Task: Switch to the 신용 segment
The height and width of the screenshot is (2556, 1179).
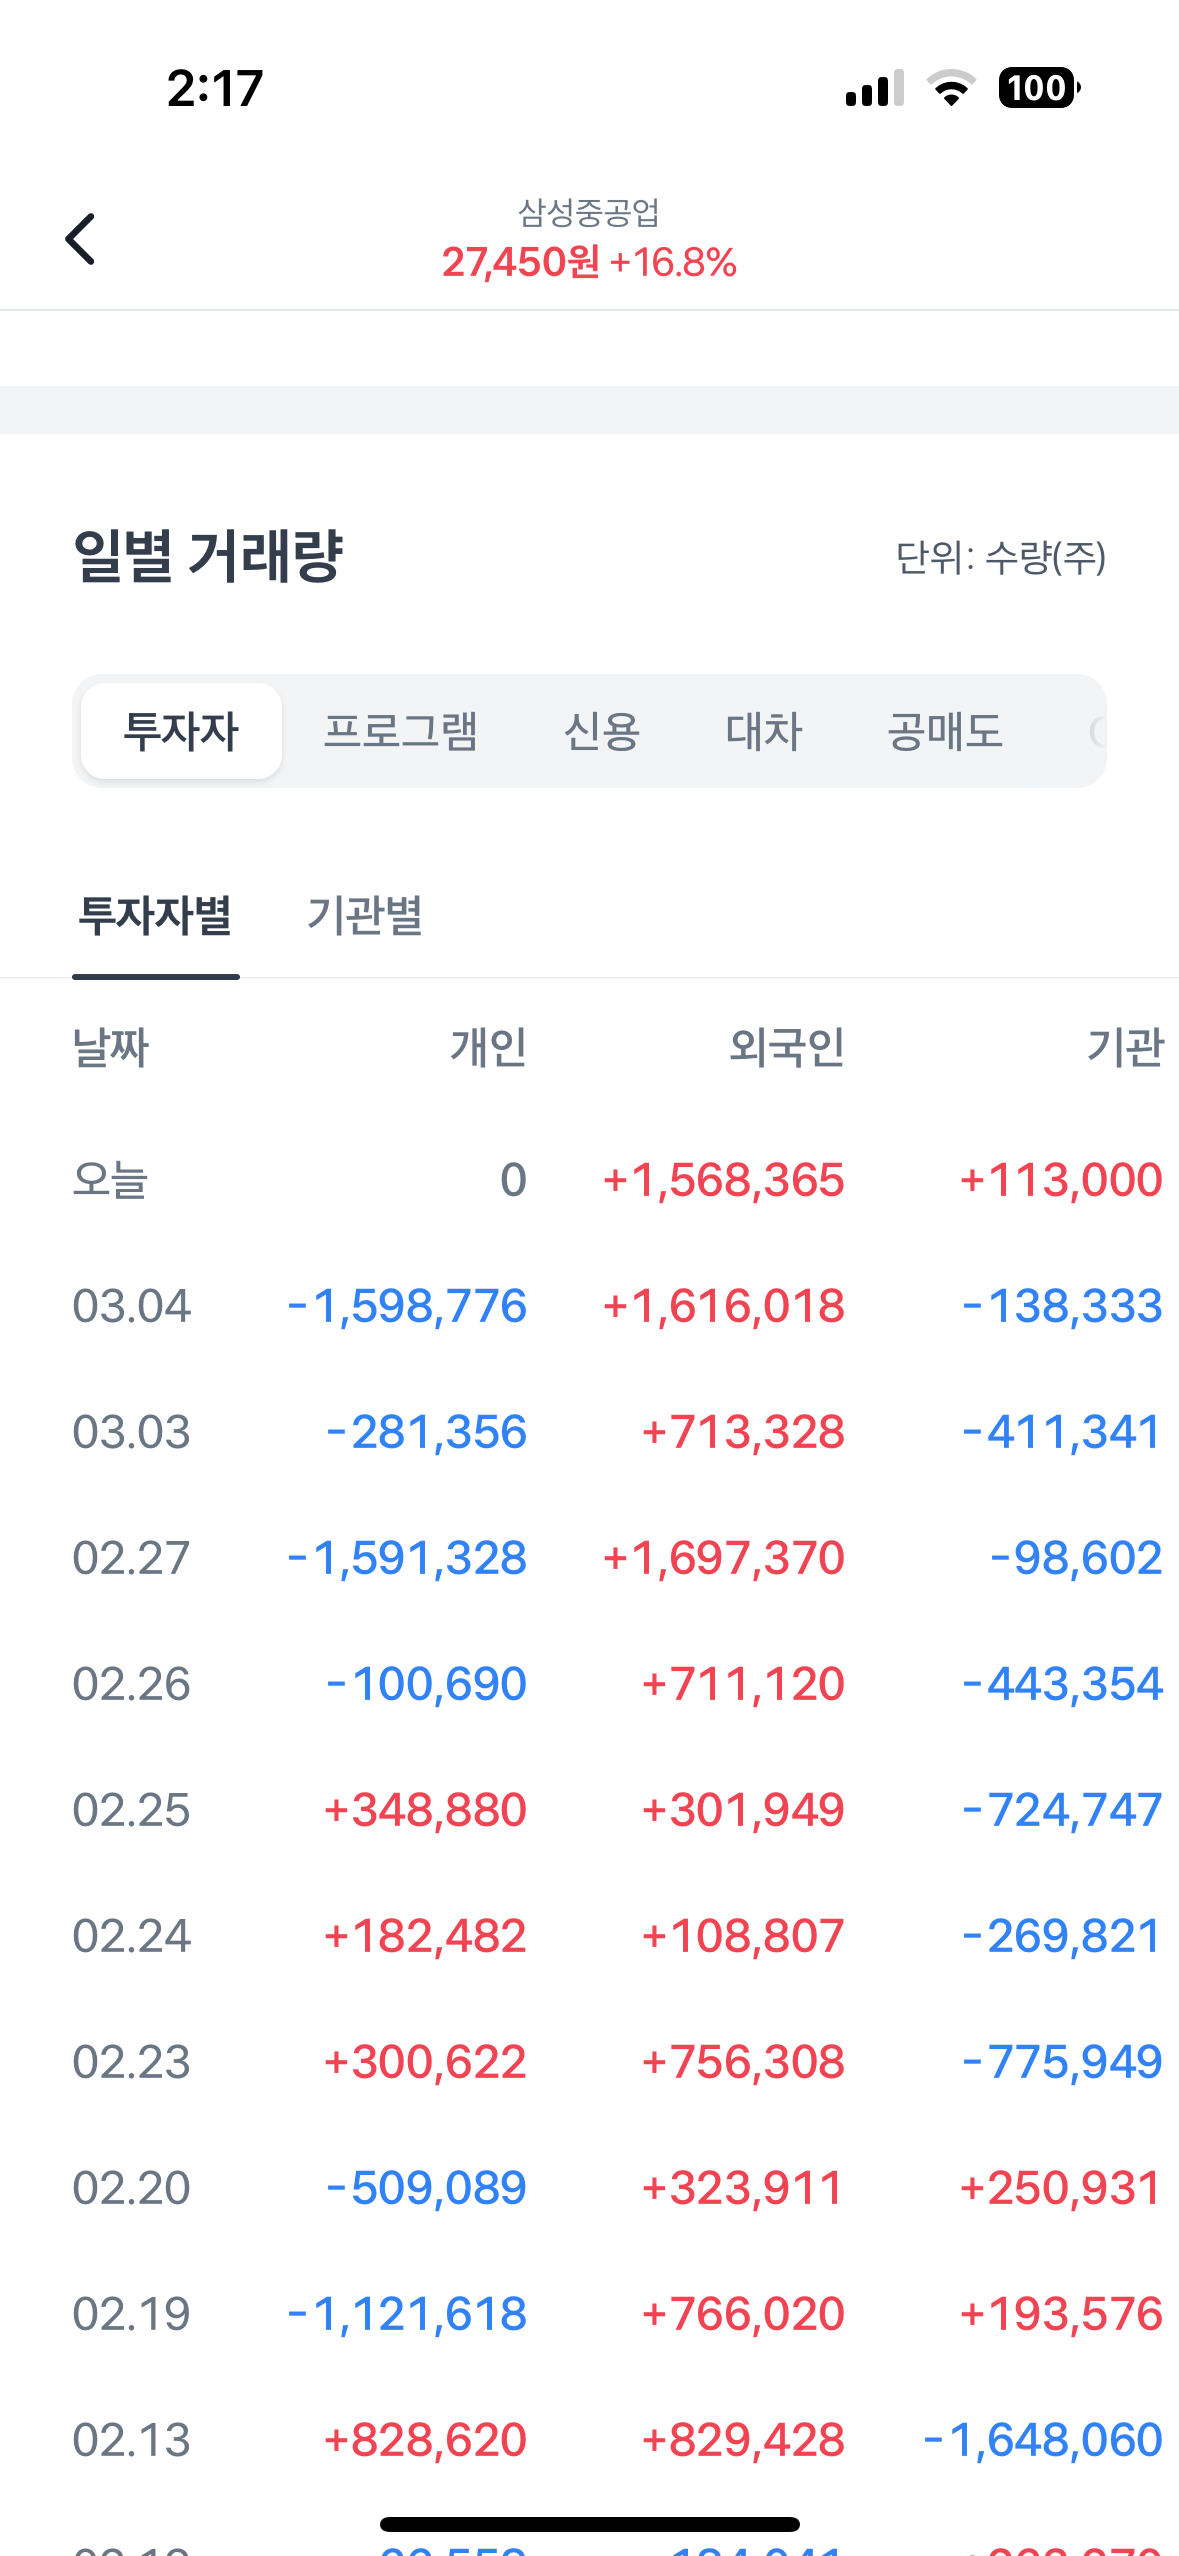Action: (602, 731)
